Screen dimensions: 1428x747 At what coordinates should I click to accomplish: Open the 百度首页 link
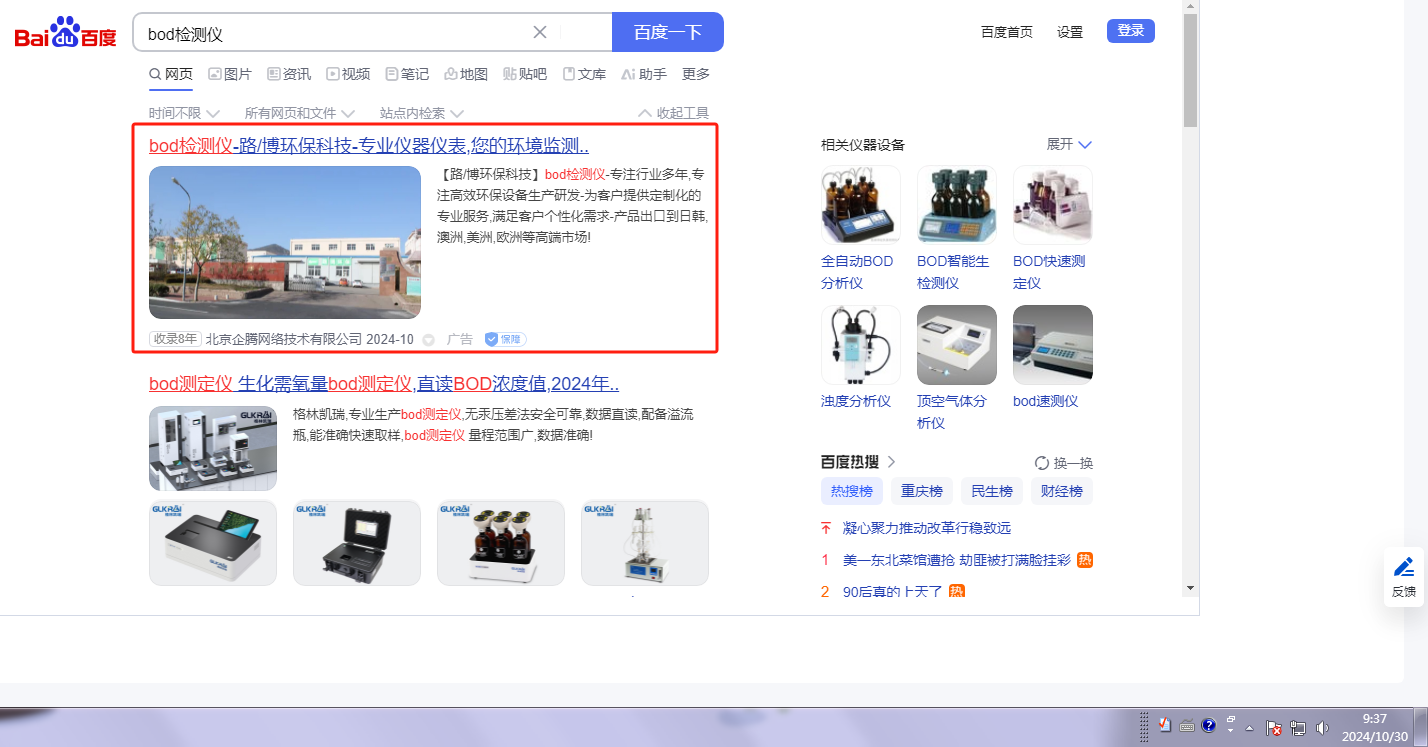coord(1007,32)
